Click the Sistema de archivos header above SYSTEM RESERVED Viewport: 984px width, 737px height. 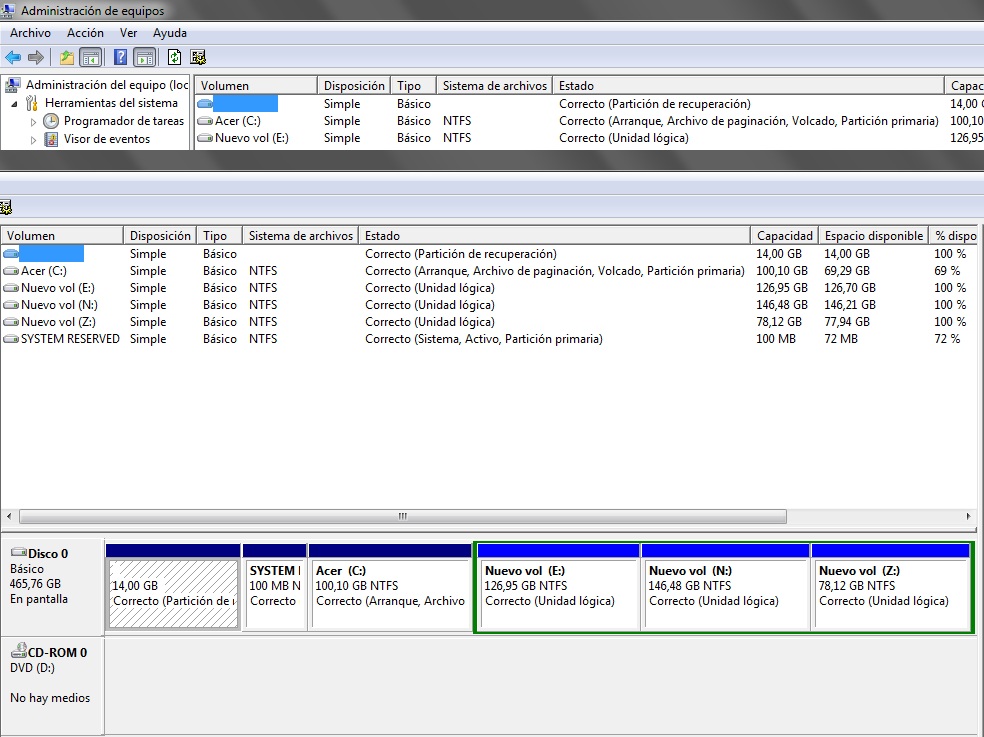click(300, 236)
